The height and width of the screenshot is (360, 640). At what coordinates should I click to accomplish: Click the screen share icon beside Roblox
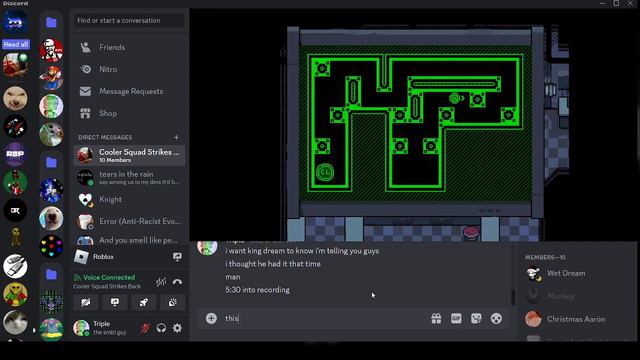coord(177,257)
